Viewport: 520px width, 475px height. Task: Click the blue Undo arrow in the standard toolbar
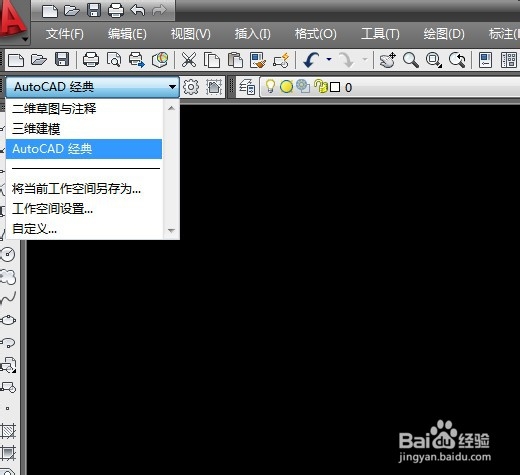coord(311,60)
